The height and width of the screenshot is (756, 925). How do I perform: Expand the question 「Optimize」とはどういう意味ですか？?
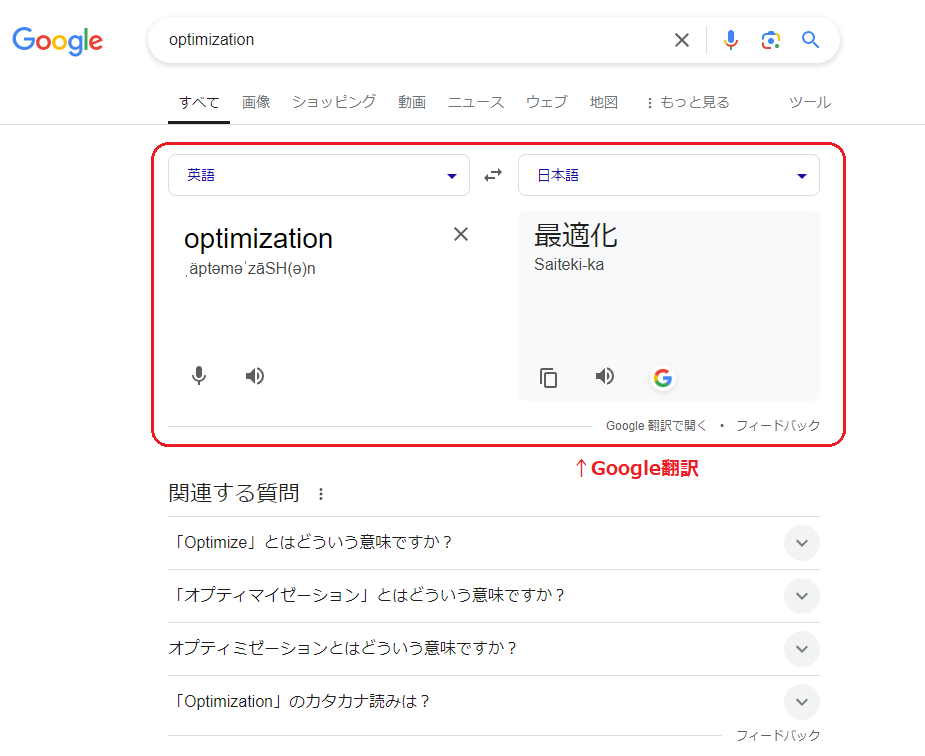pyautogui.click(x=801, y=543)
